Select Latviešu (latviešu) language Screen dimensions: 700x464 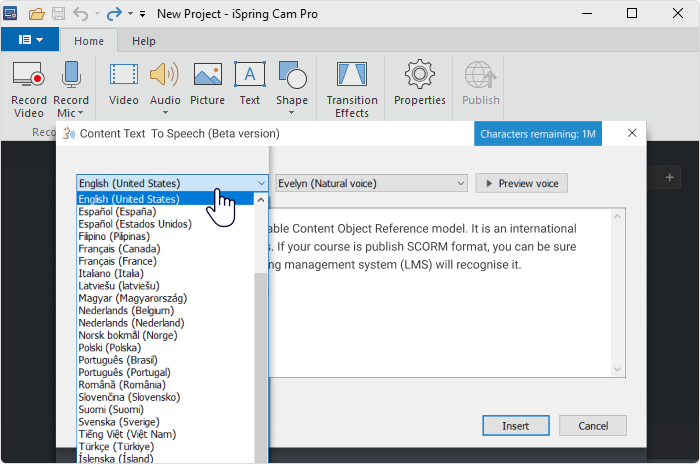(165, 285)
